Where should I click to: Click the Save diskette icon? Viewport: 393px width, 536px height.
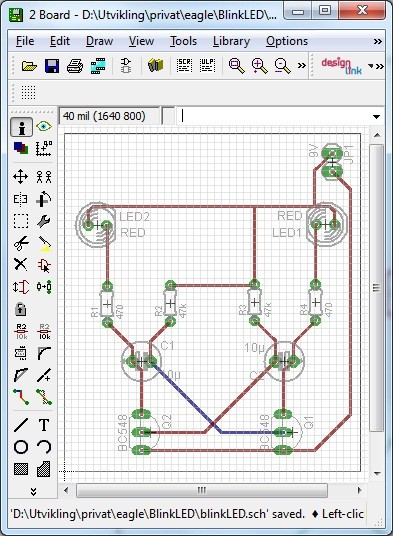click(52, 66)
